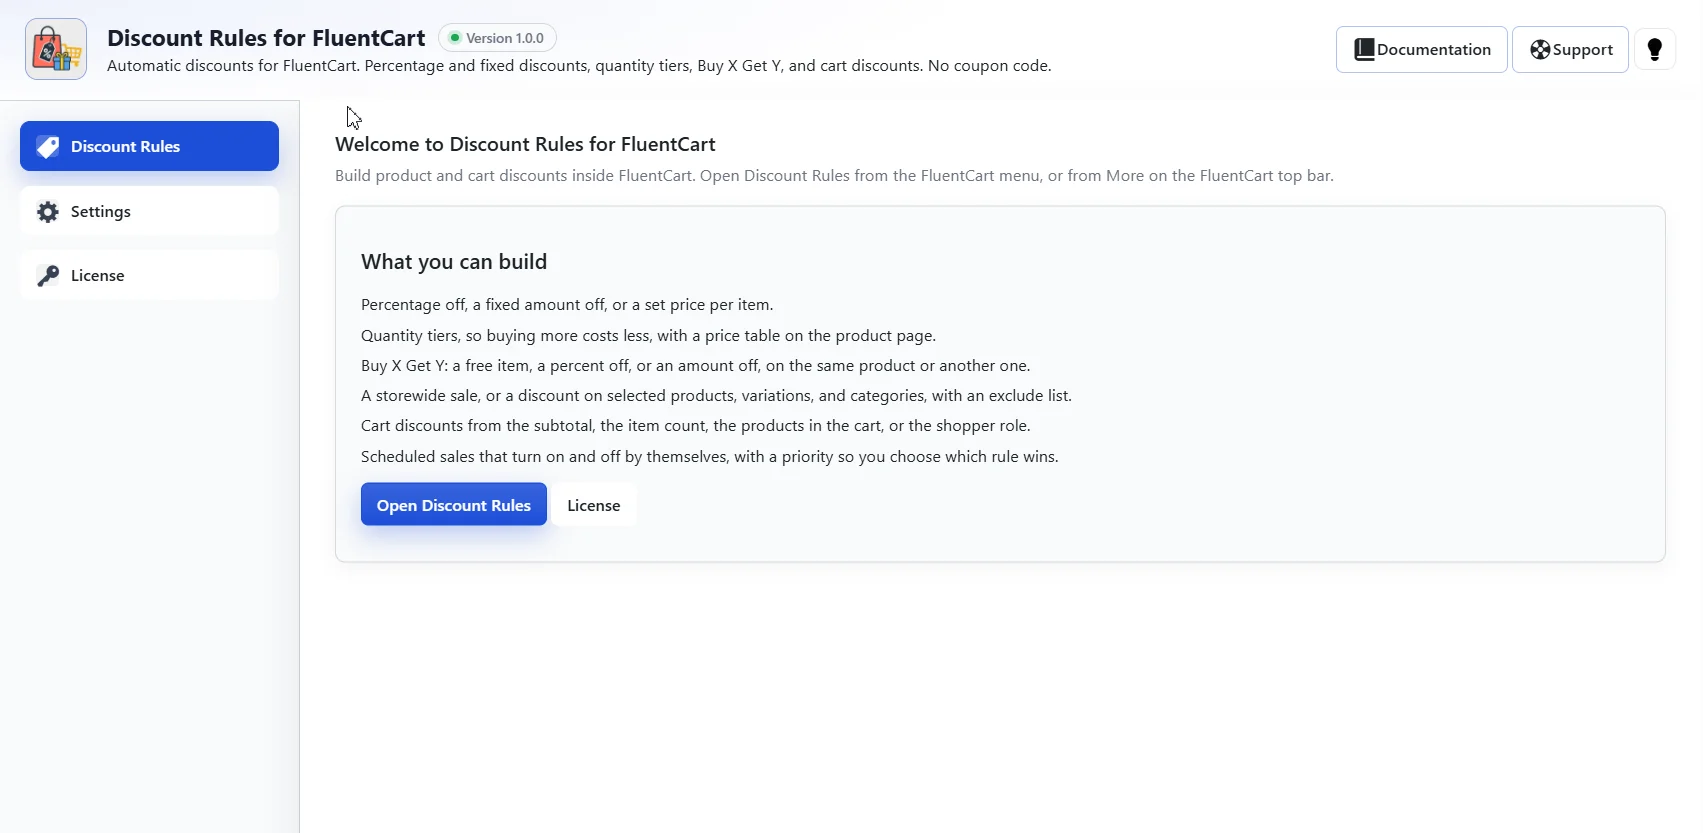
Task: Click the 'Quantity tiers, so buying more' line
Action: tap(648, 336)
